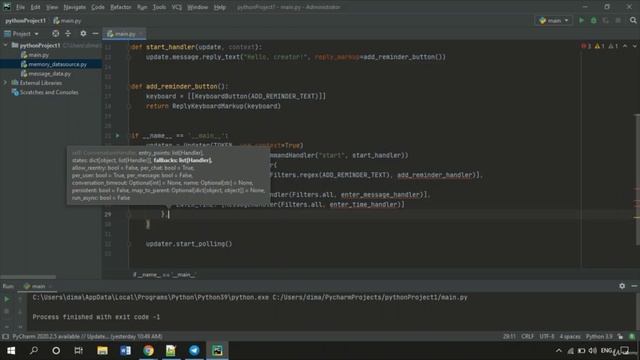640x360 pixels.
Task: Click the python.exe path in run output
Action: click(151, 298)
